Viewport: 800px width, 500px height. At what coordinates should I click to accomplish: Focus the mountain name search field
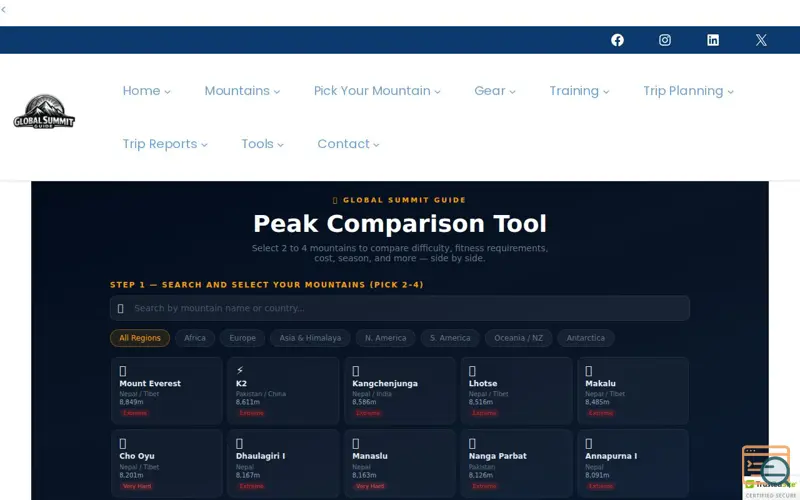pyautogui.click(x=400, y=308)
